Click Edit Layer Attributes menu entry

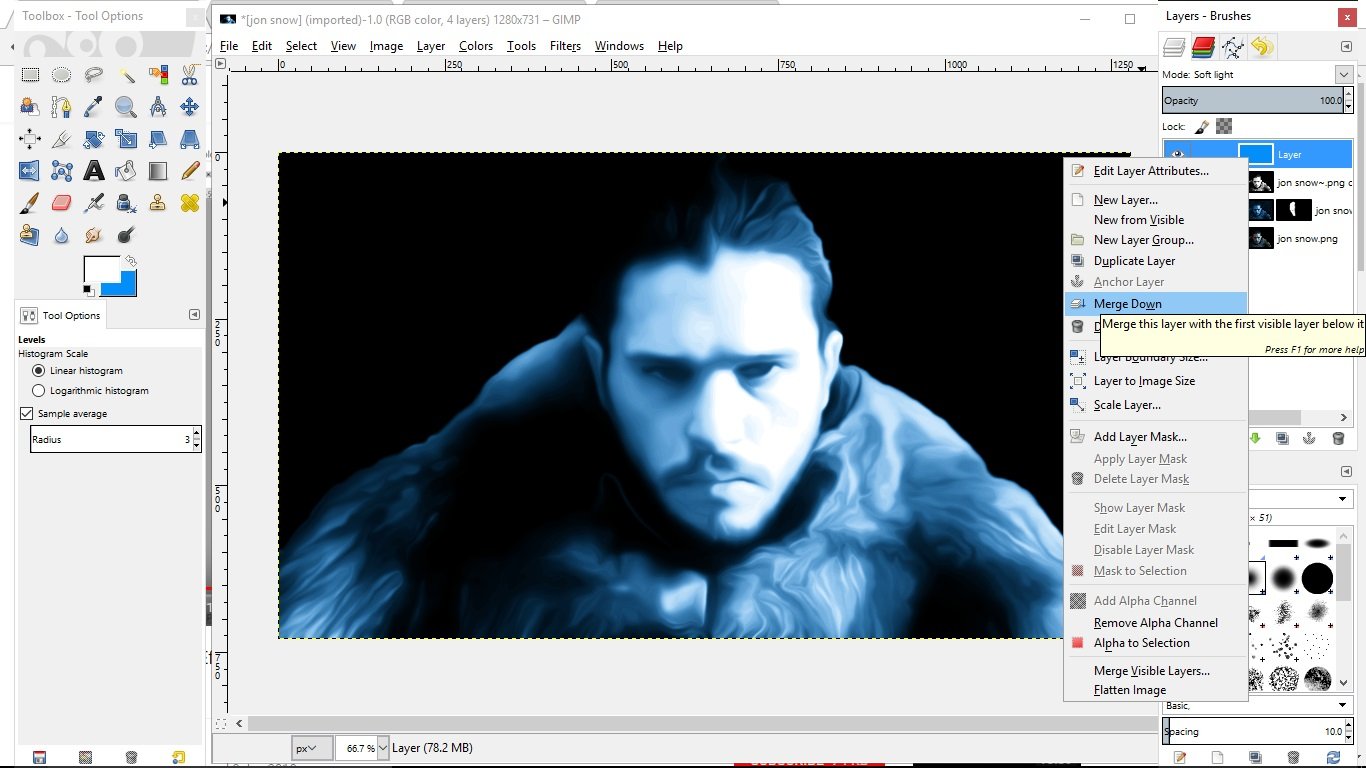point(1155,171)
